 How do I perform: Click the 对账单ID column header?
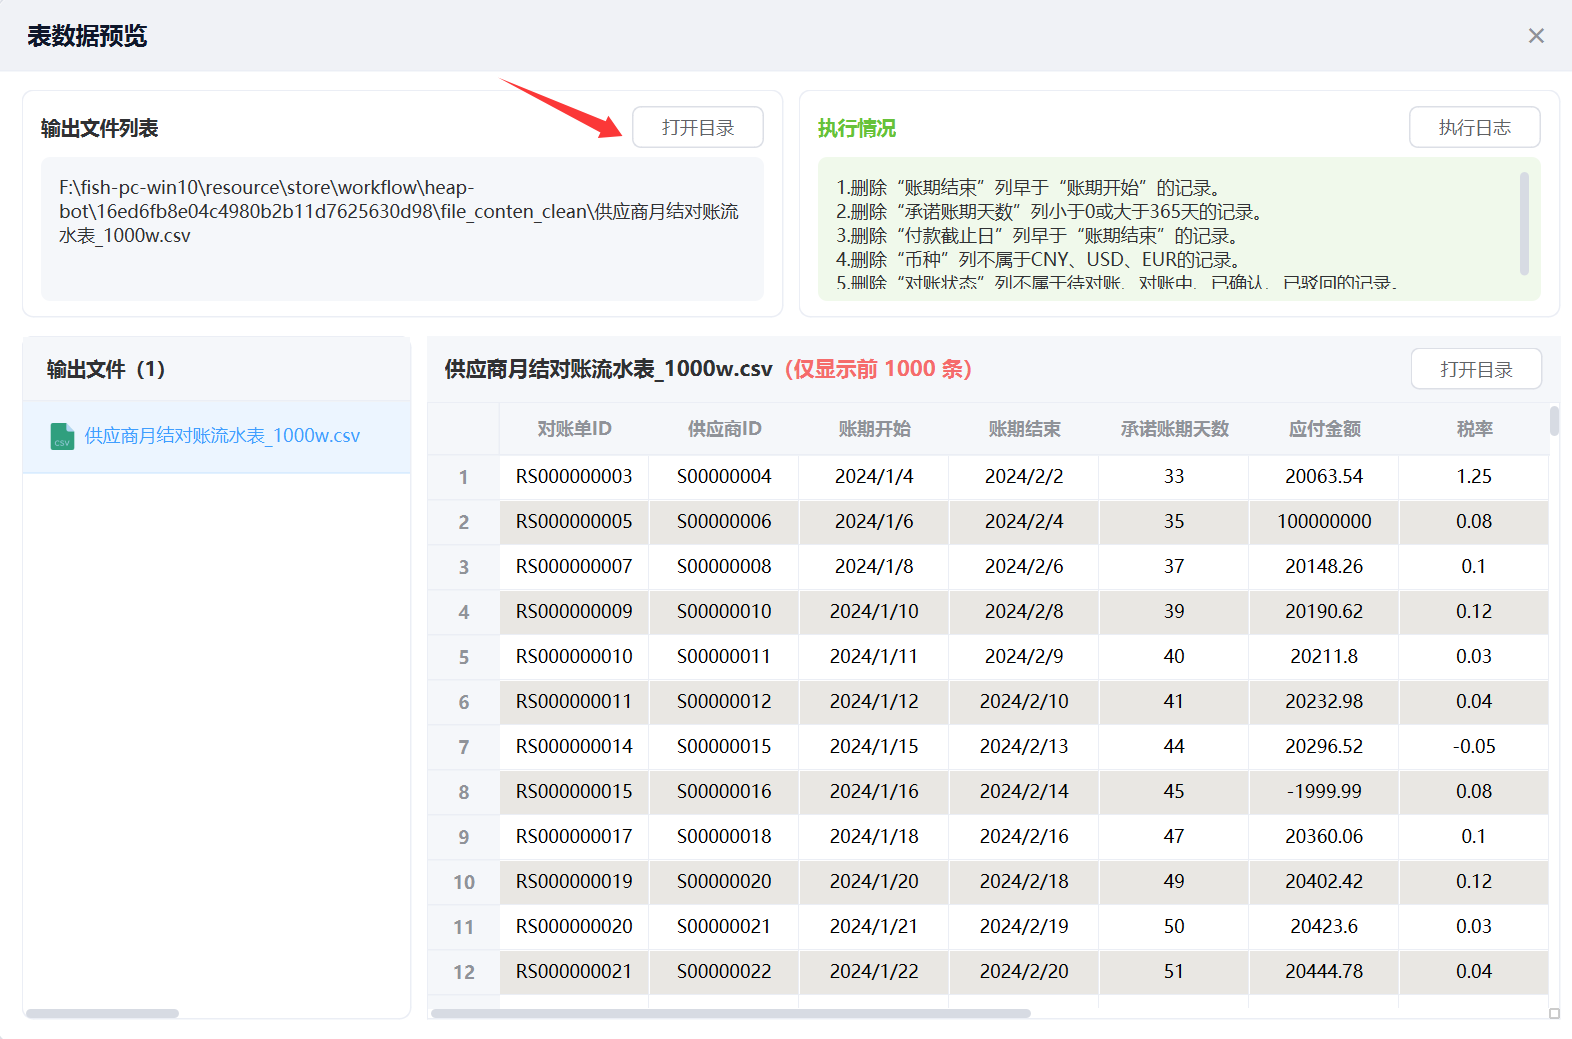pyautogui.click(x=574, y=429)
